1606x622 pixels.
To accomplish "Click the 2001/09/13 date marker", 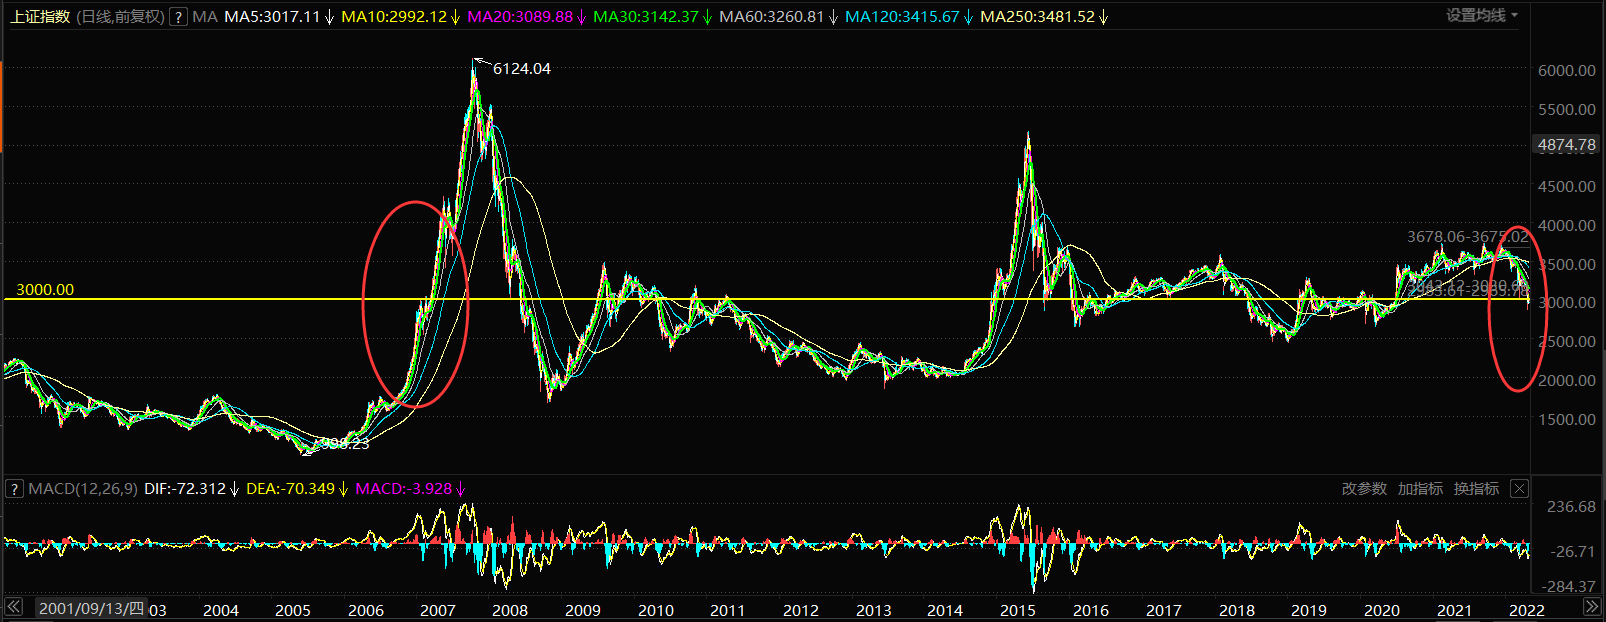I will (91, 609).
